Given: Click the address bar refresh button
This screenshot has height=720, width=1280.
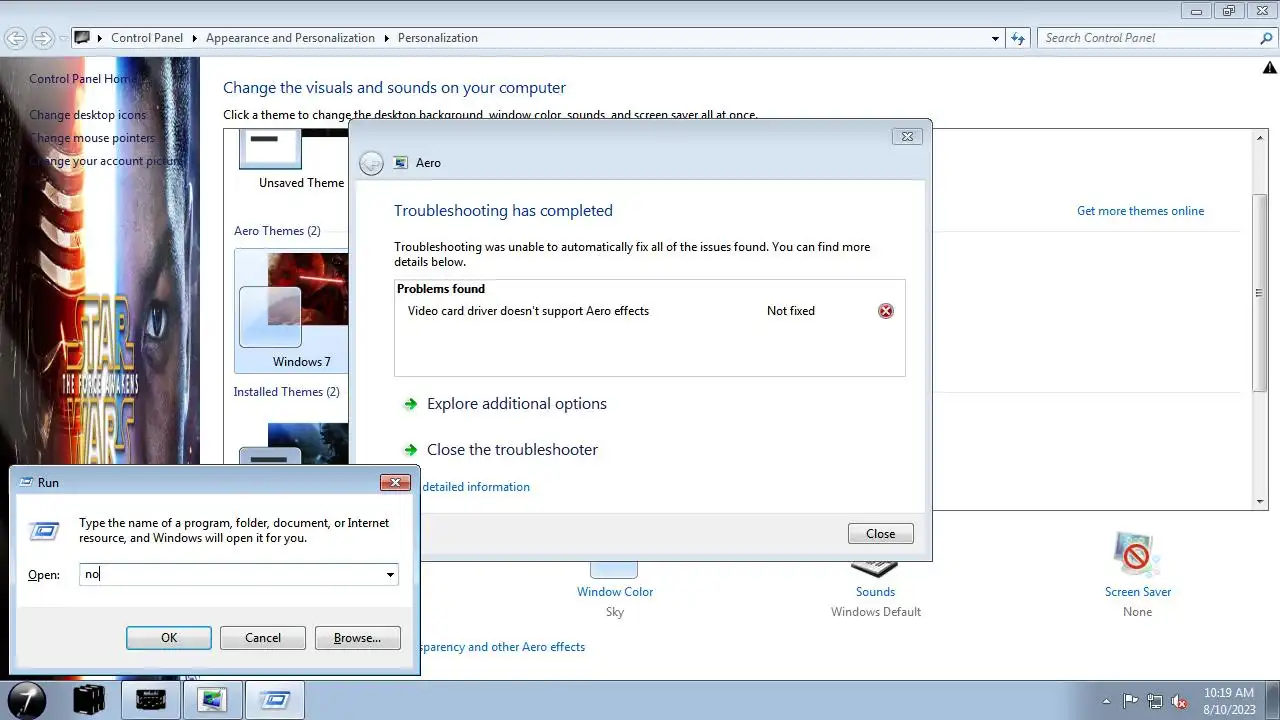Looking at the screenshot, I should click(x=1018, y=38).
